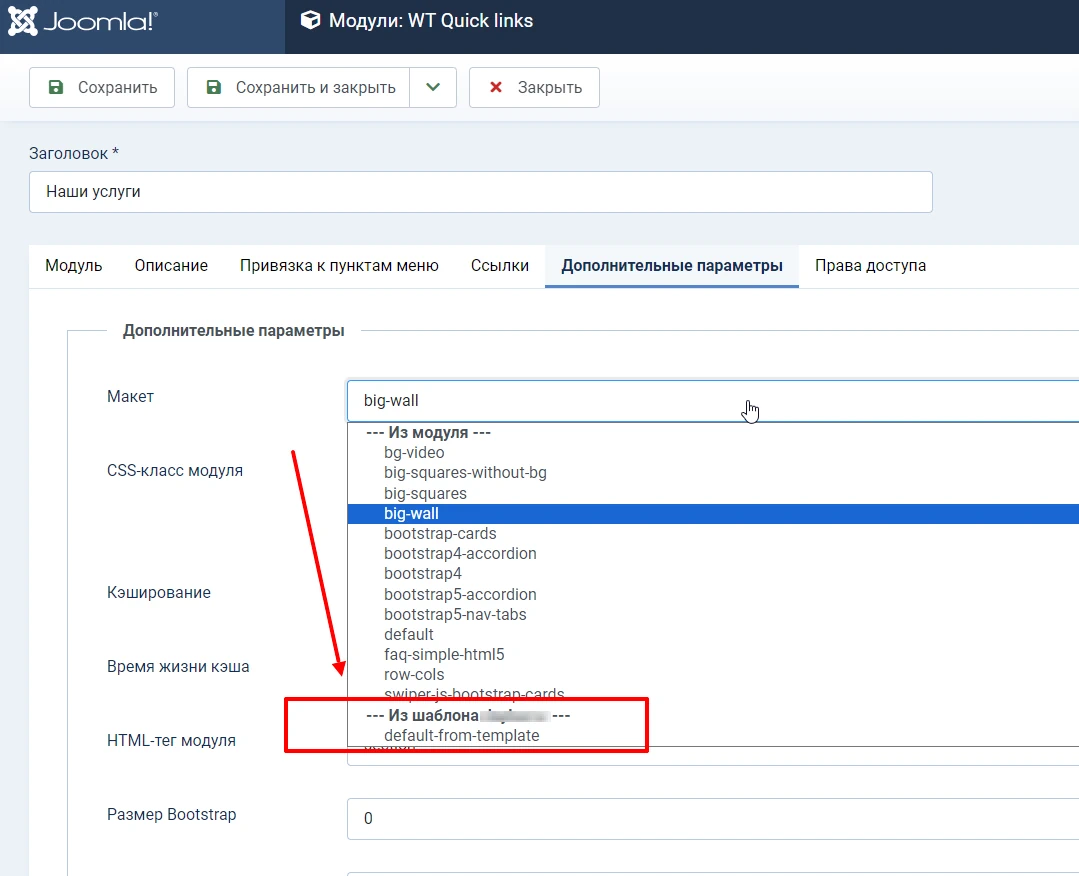Pick faq-simple-html5 layout option

[444, 655]
